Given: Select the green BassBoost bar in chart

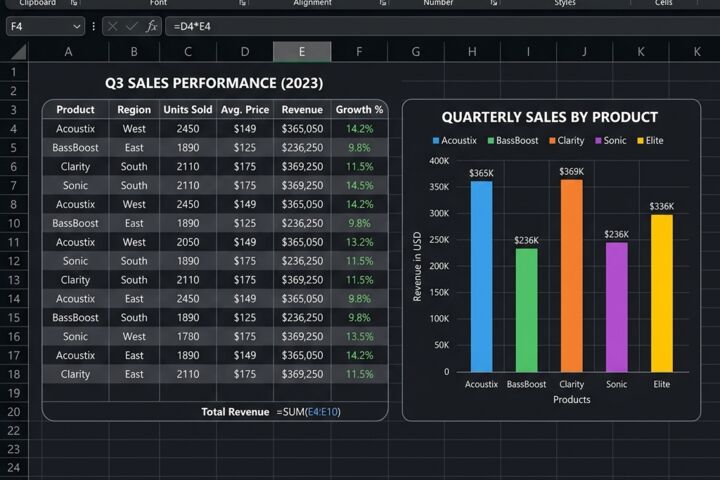Looking at the screenshot, I should [526, 310].
